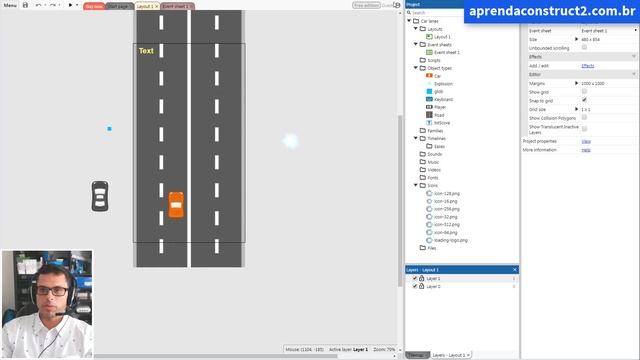Click the Undo arrow in toolbar
The height and width of the screenshot is (360, 640).
[38, 5]
